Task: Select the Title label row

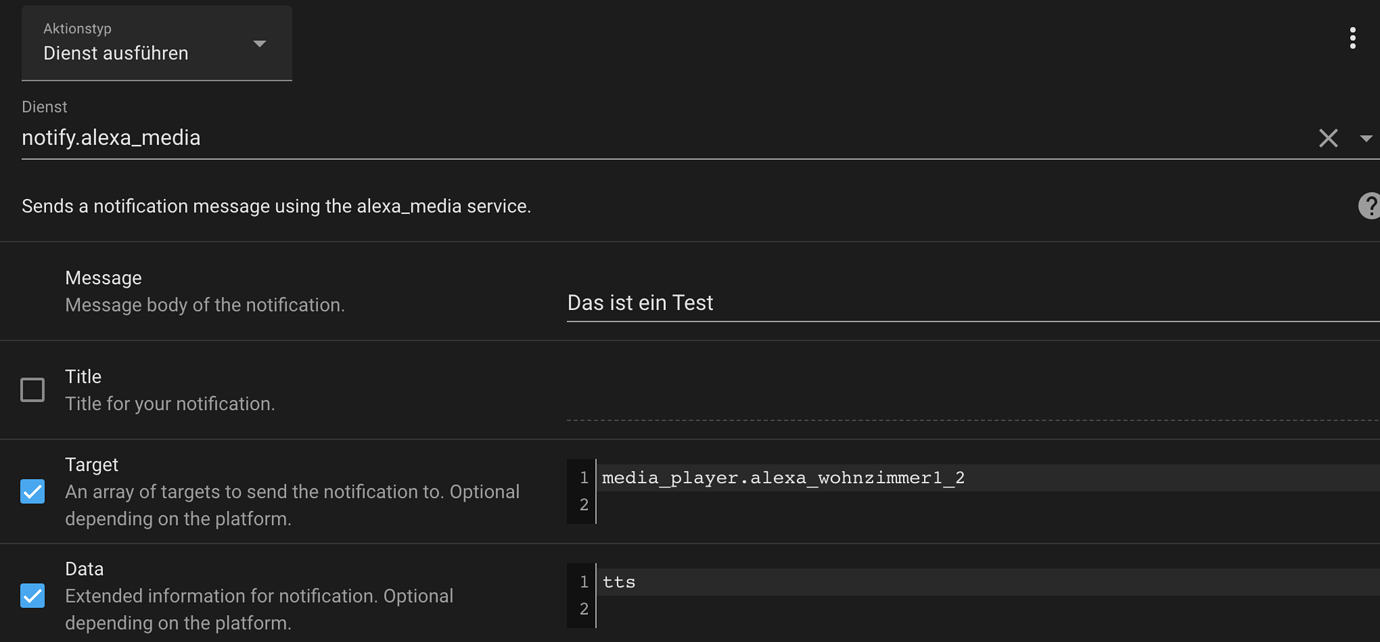Action: [83, 376]
